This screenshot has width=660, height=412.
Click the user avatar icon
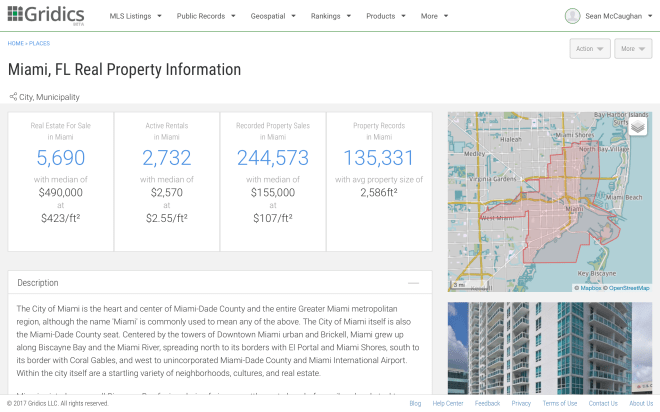pos(572,16)
